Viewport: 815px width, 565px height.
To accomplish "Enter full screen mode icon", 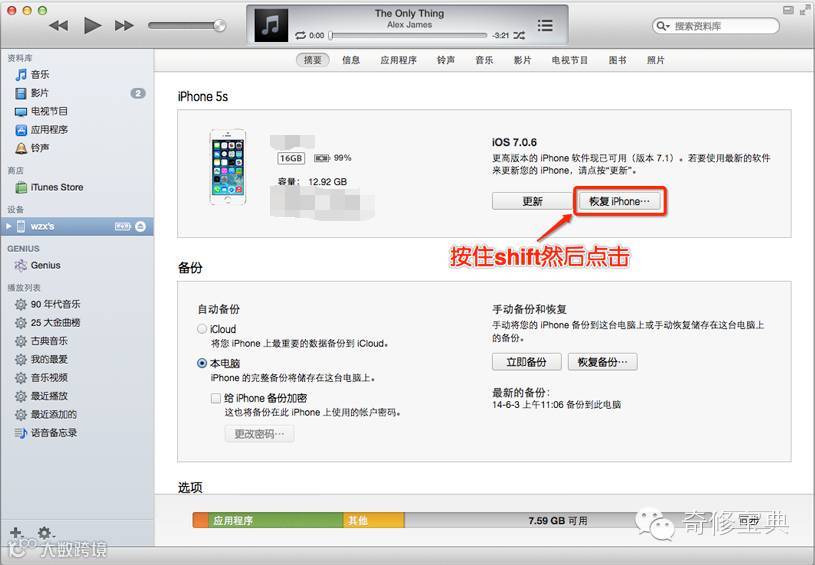I will coord(805,10).
